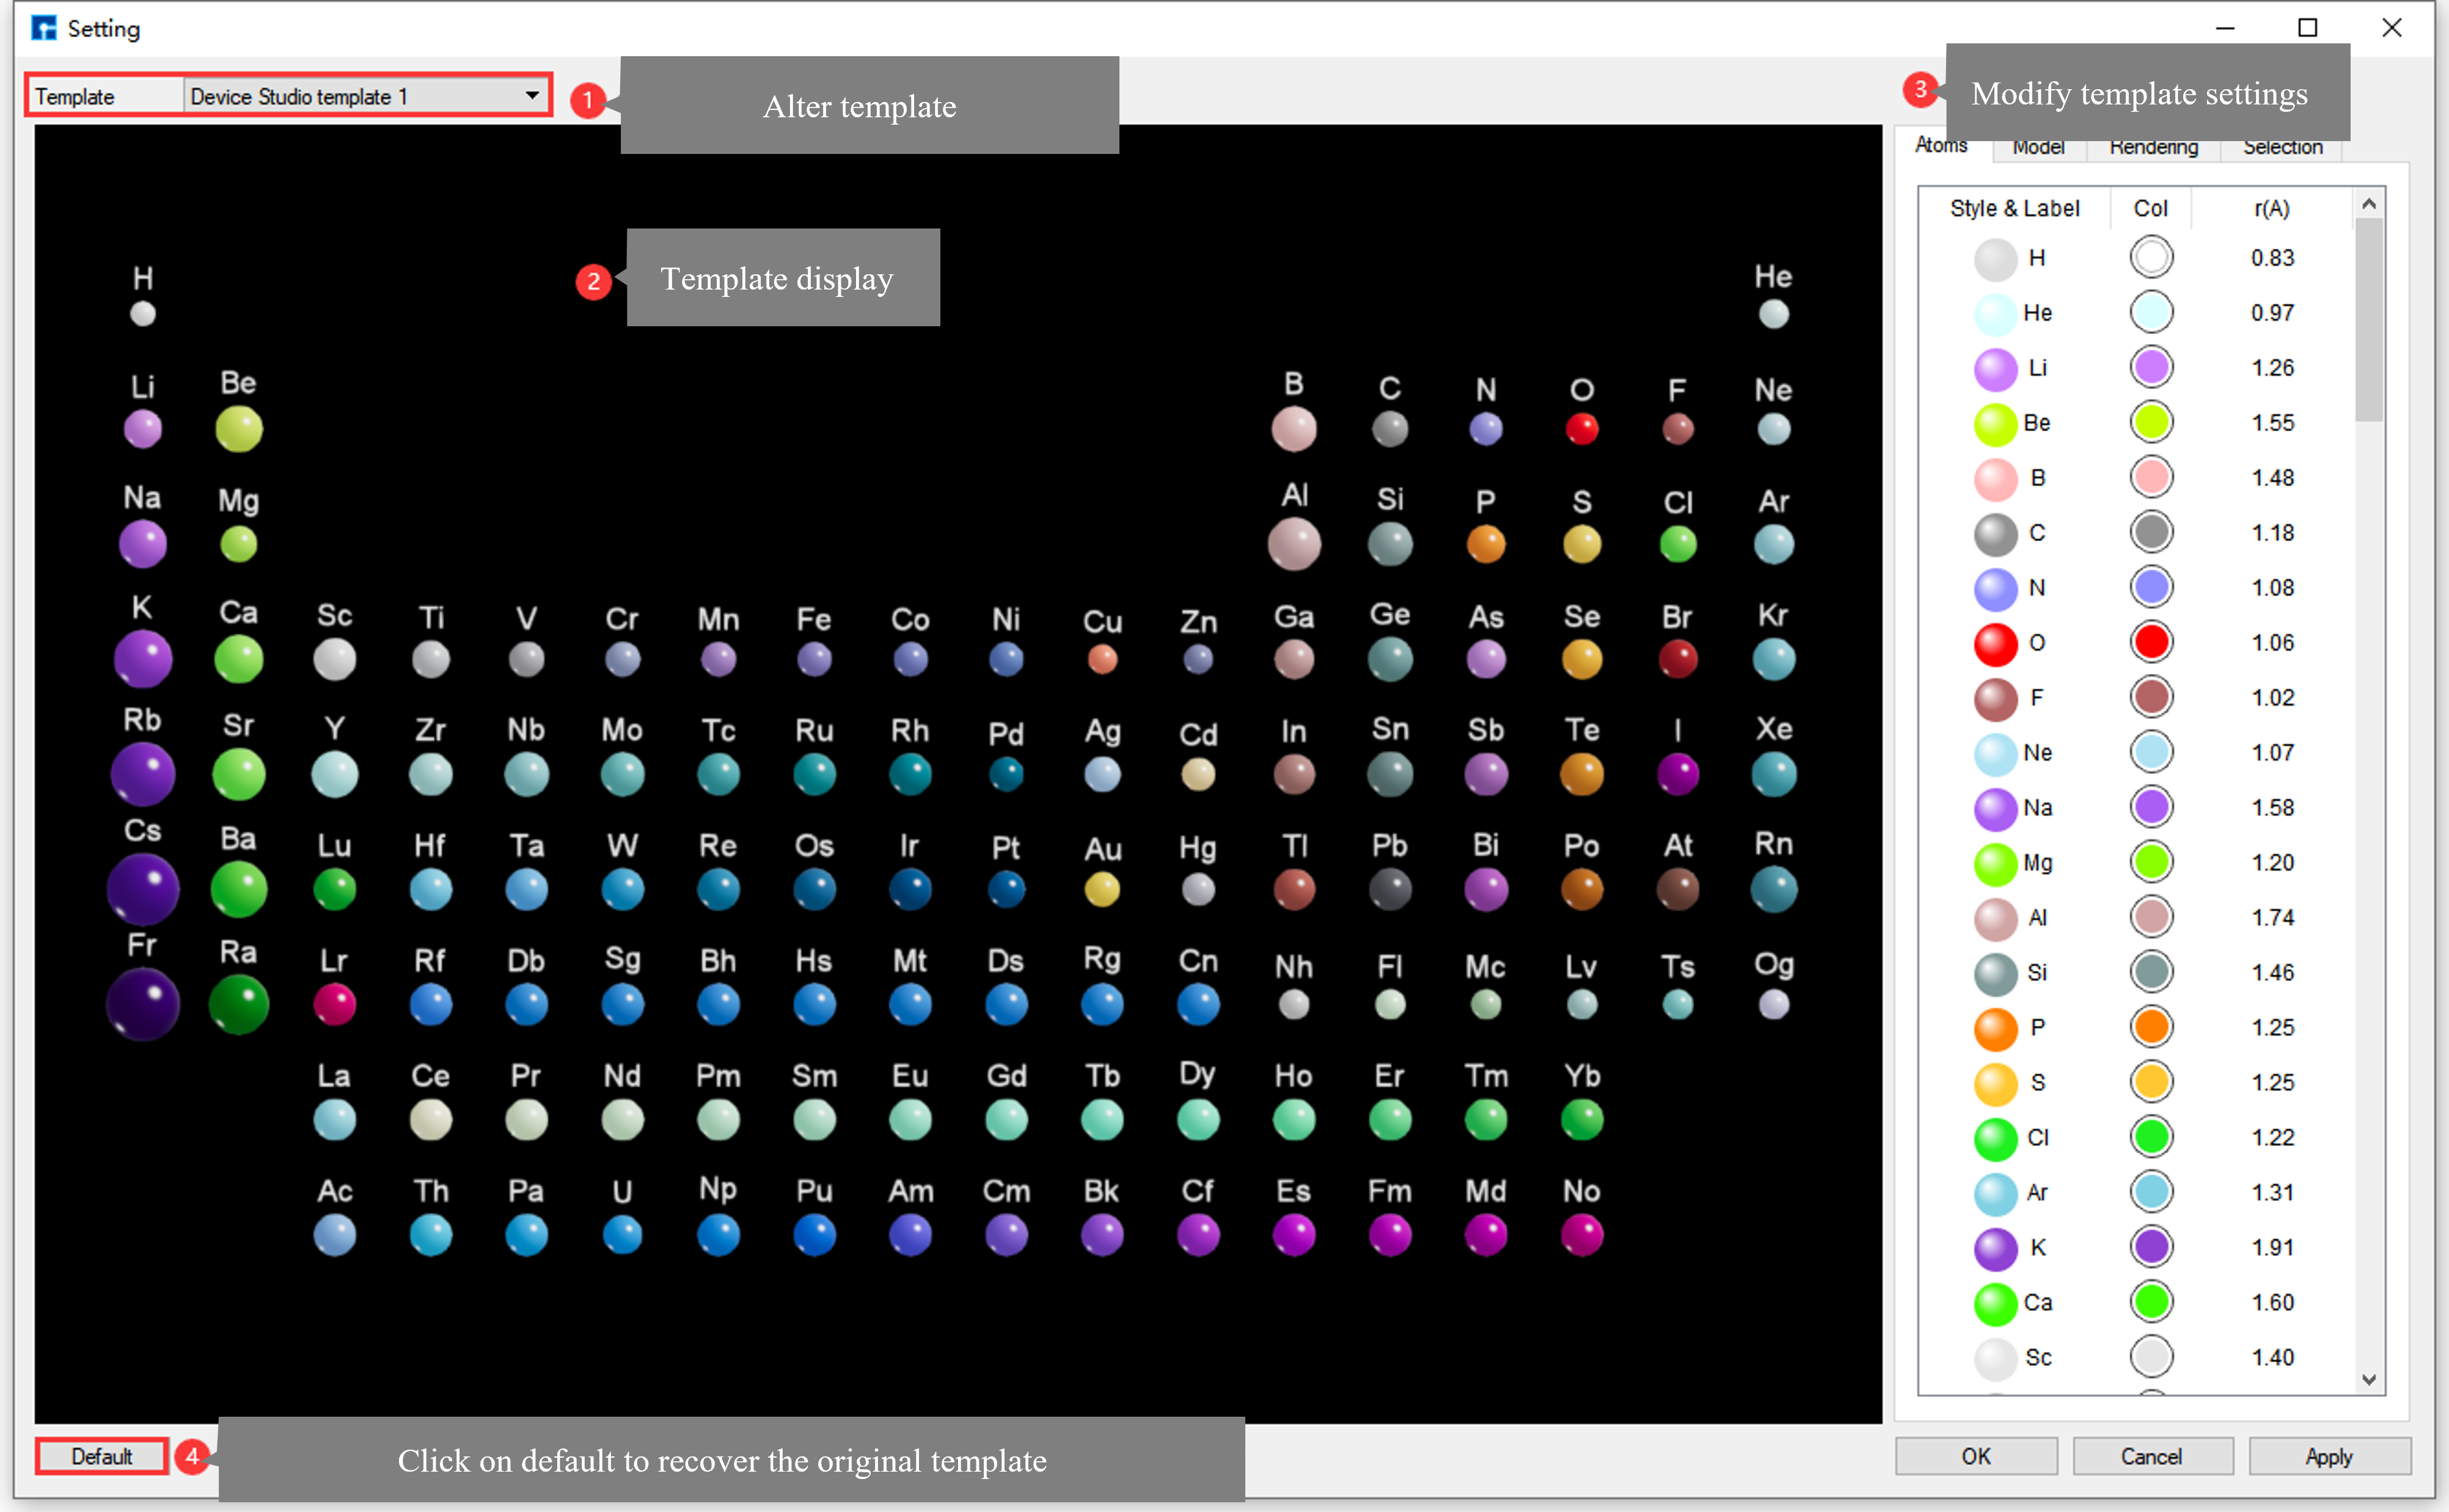Click the radius value 1.46 for Si
Image resolution: width=2449 pixels, height=1512 pixels.
[2272, 973]
